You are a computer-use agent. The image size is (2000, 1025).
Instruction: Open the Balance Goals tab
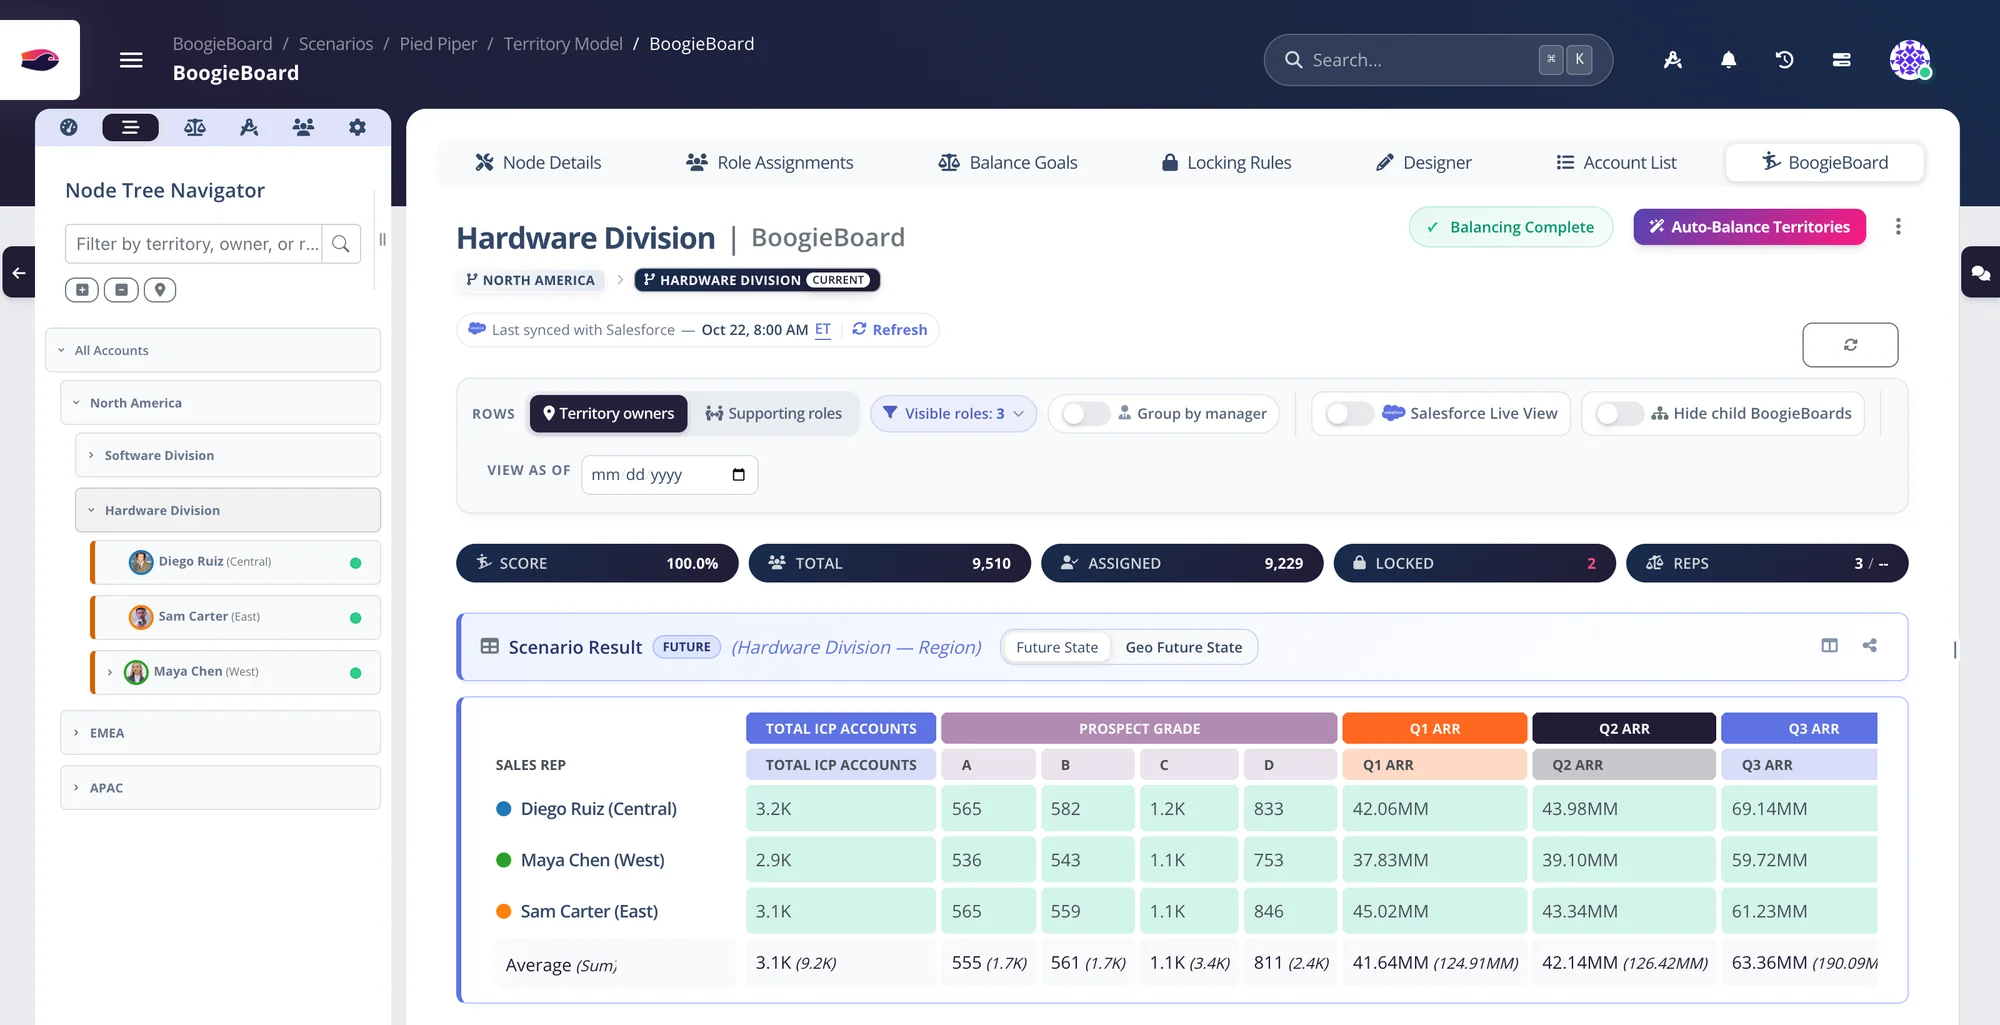pos(1008,162)
